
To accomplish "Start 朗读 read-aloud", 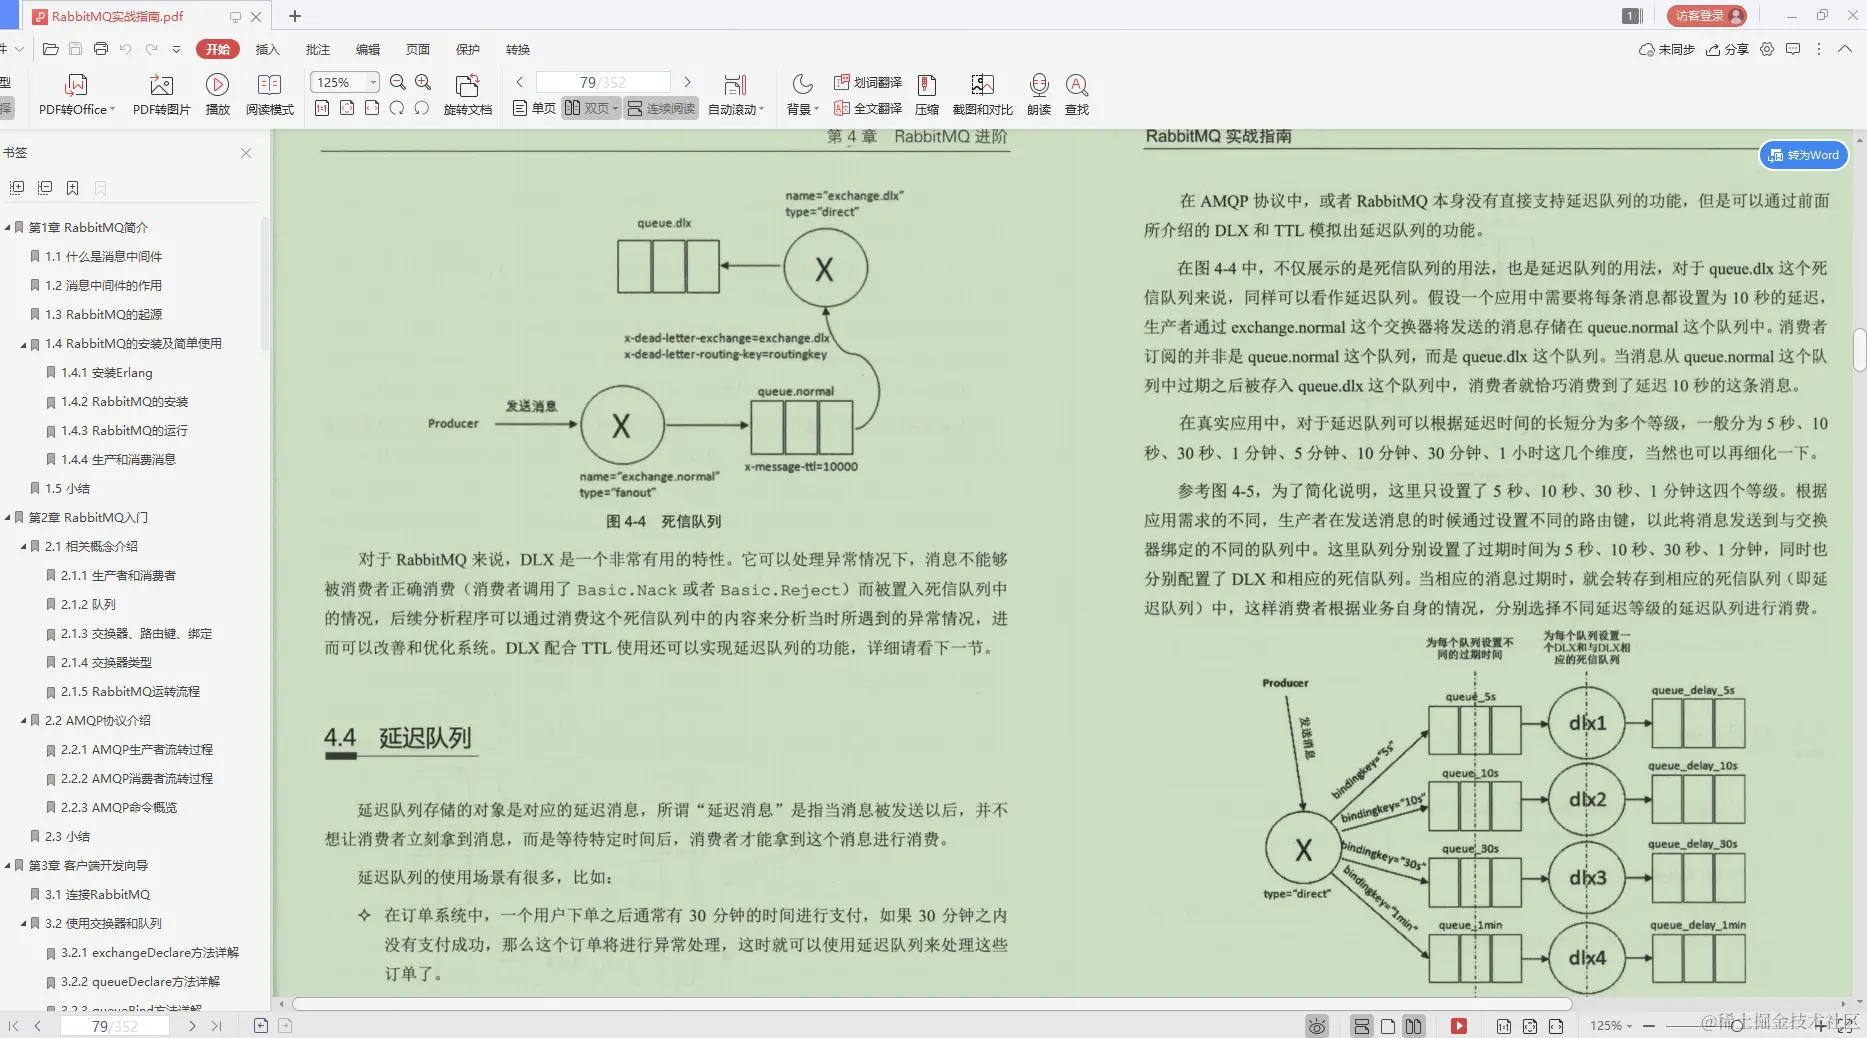I will pos(1039,93).
